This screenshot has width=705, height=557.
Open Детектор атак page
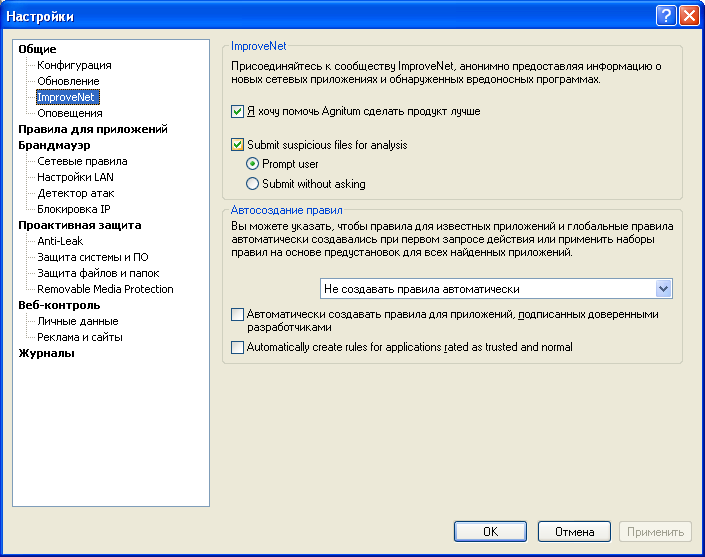pyautogui.click(x=76, y=193)
